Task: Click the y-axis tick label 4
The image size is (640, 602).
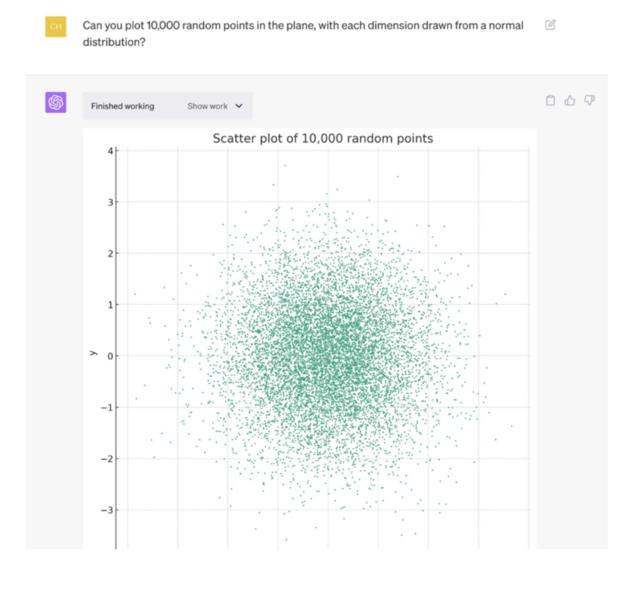Action: tap(111, 150)
